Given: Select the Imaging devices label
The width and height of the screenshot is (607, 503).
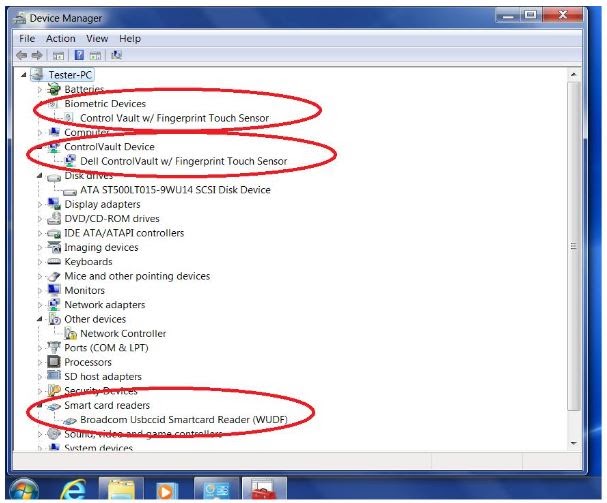Looking at the screenshot, I should pyautogui.click(x=101, y=247).
